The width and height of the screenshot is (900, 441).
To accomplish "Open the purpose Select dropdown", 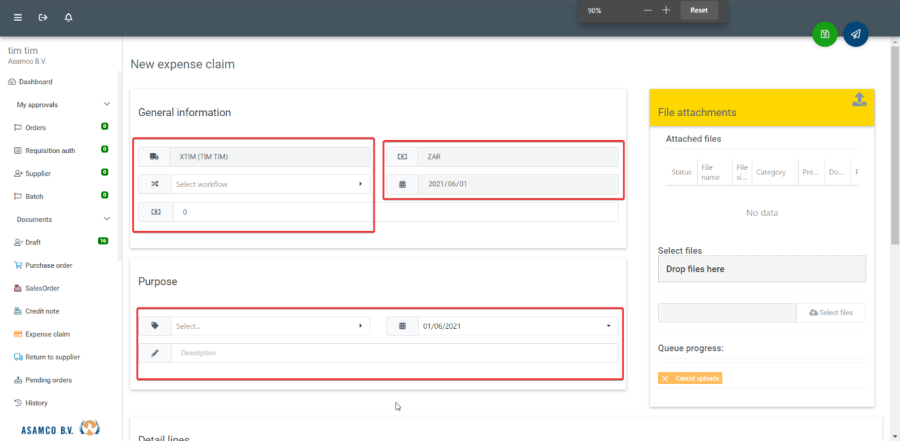I will [x=266, y=326].
